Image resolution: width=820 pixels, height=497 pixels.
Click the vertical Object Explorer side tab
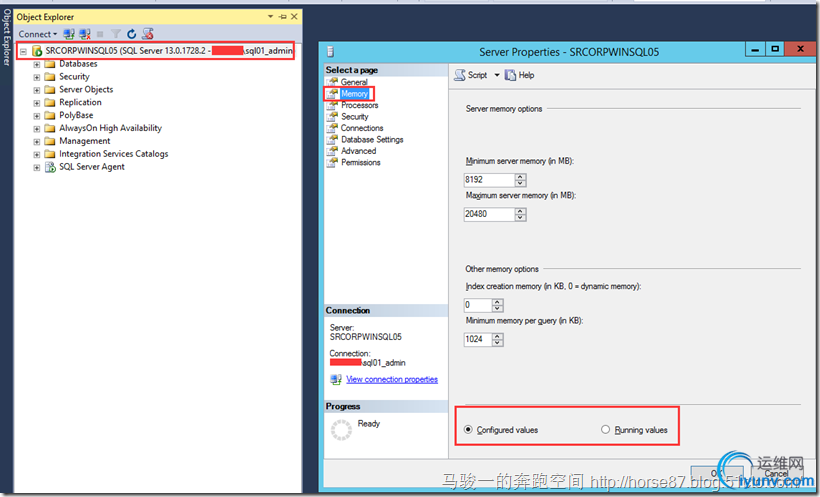click(6, 37)
